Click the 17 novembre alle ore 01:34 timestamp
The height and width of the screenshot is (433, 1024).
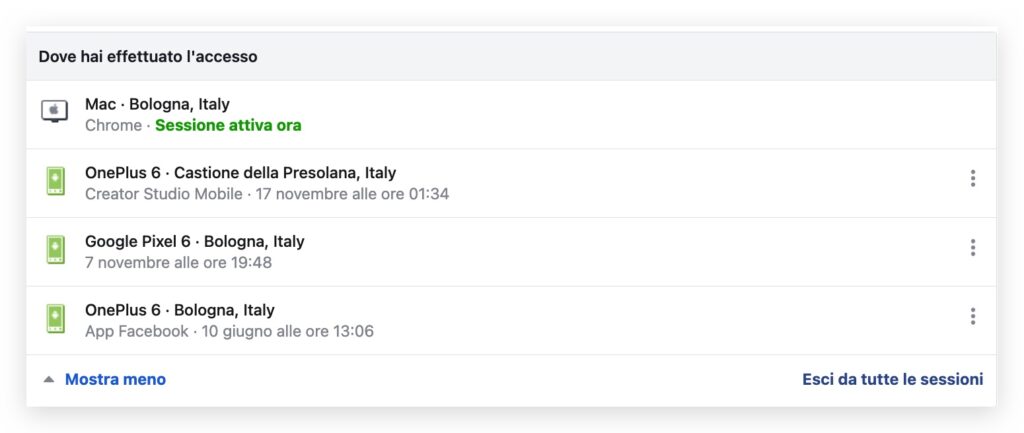tap(352, 194)
